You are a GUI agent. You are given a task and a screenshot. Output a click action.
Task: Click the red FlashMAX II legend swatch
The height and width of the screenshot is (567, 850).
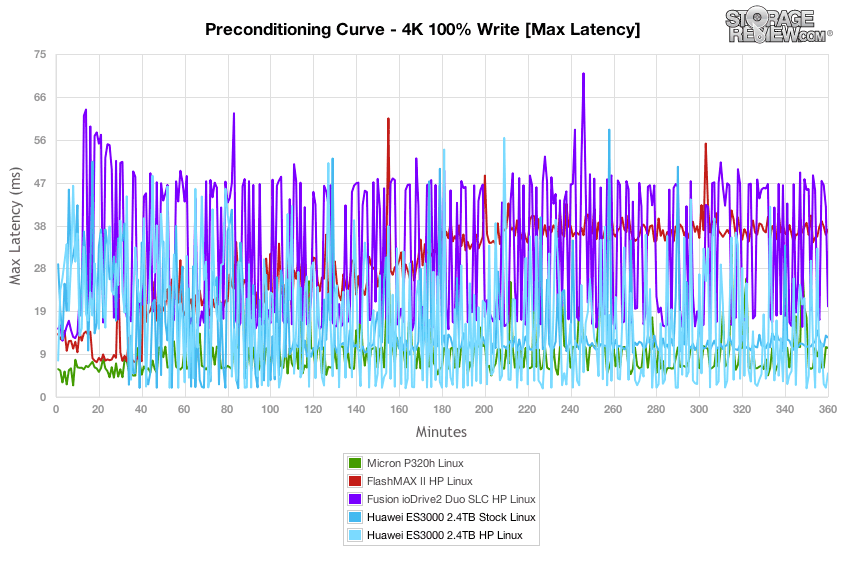pyautogui.click(x=355, y=481)
